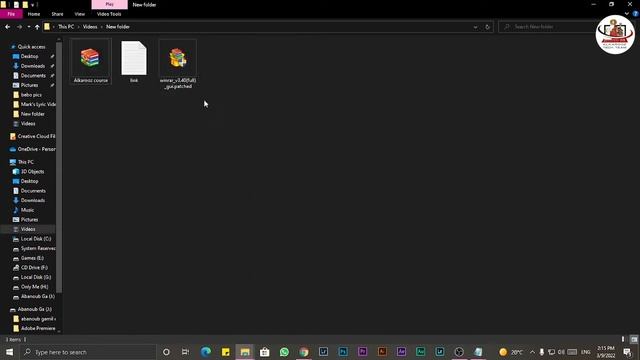Click the Play contextual tab header
This screenshot has height=360, width=640.
(x=109, y=4)
